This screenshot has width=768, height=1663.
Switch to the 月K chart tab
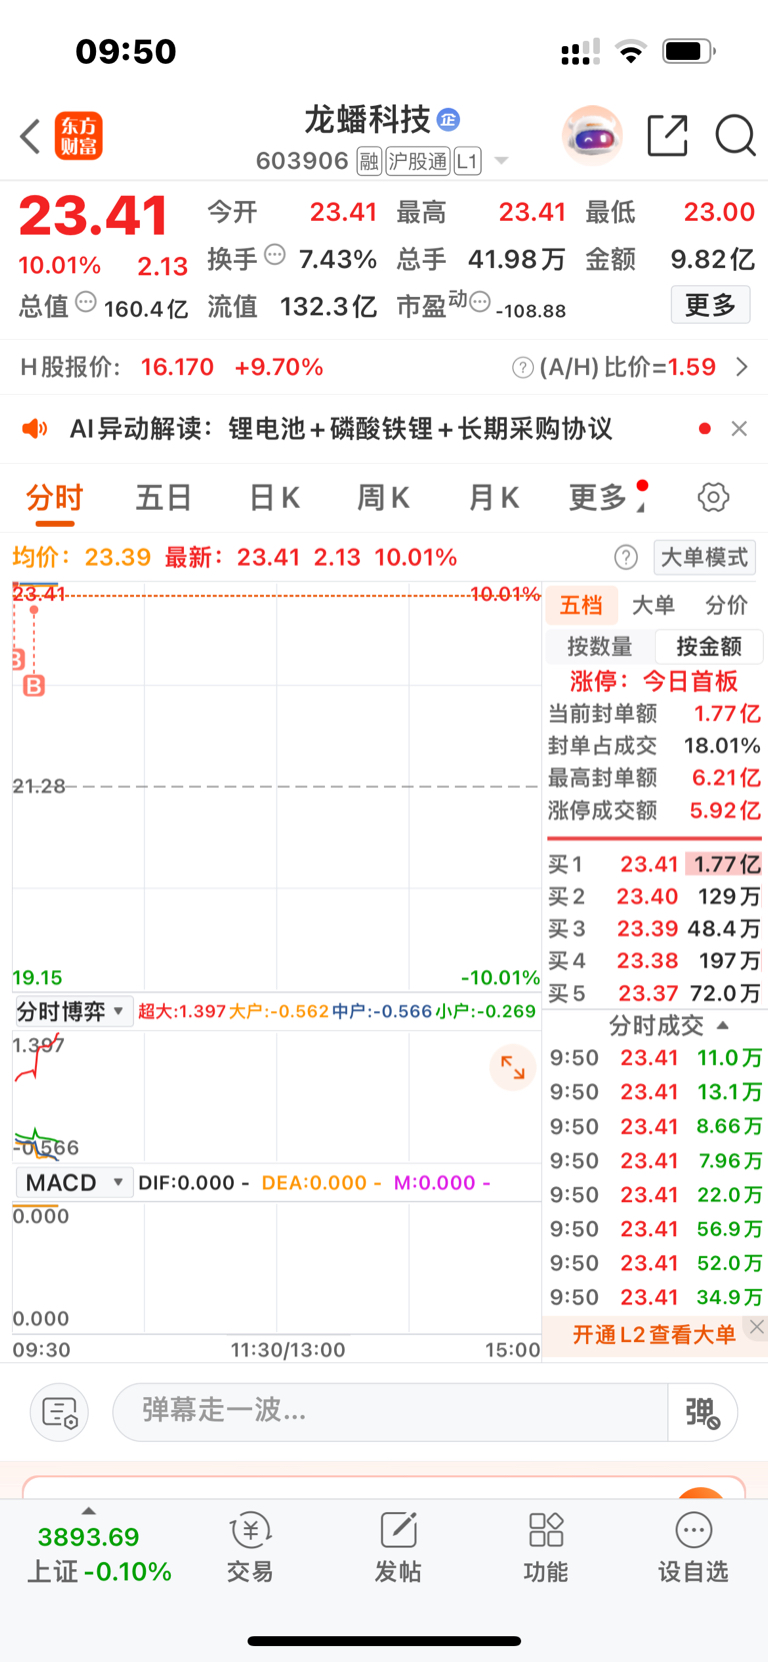tap(494, 498)
